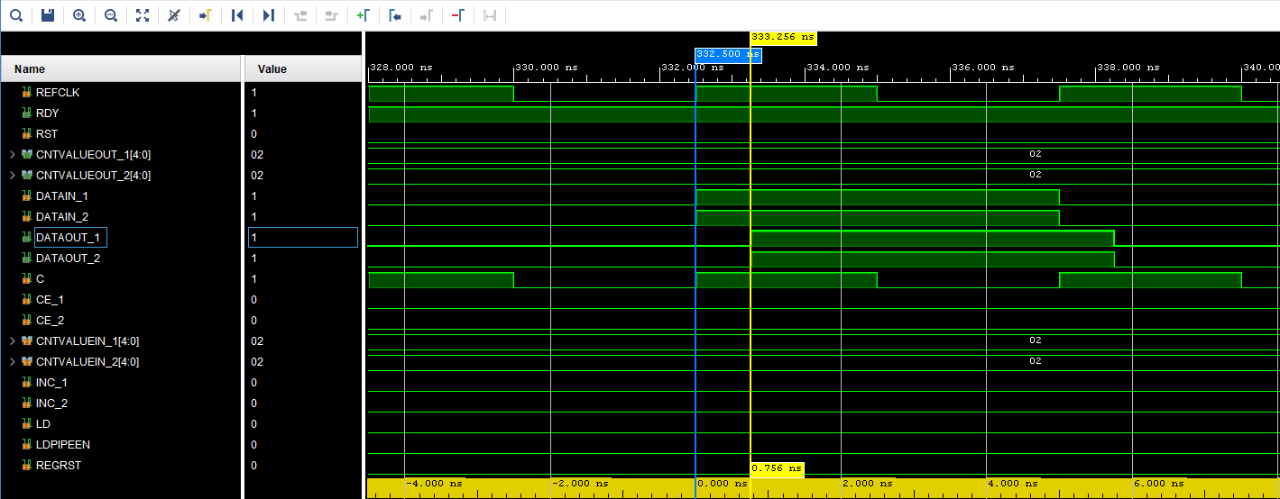1280x499 pixels.
Task: Click the 333.256 ns yellow cursor label
Action: pos(783,37)
